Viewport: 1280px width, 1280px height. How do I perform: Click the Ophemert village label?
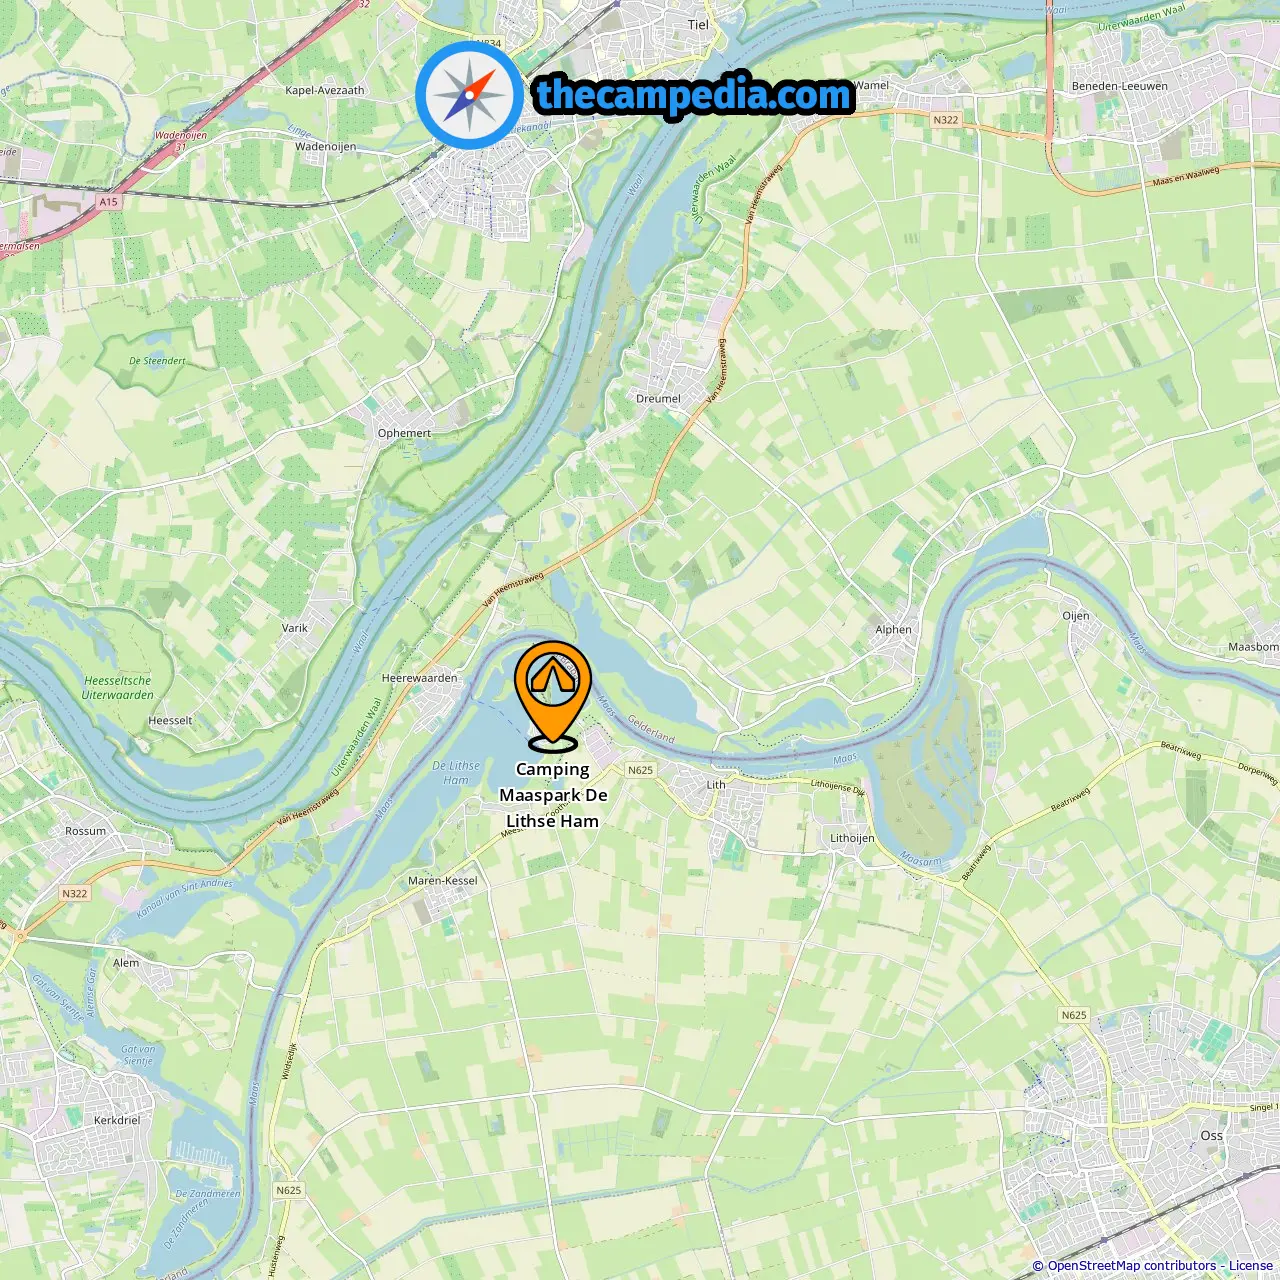404,433
